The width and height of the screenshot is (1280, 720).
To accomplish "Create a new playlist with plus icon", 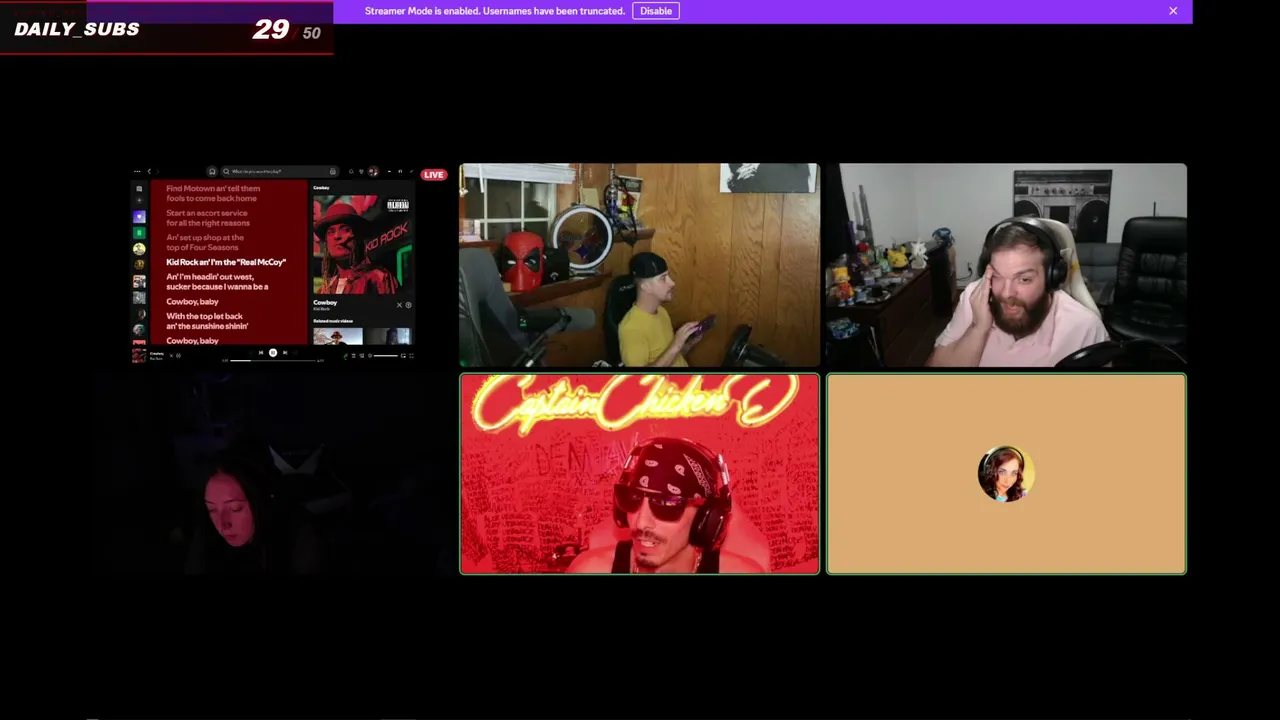I will coord(139,201).
